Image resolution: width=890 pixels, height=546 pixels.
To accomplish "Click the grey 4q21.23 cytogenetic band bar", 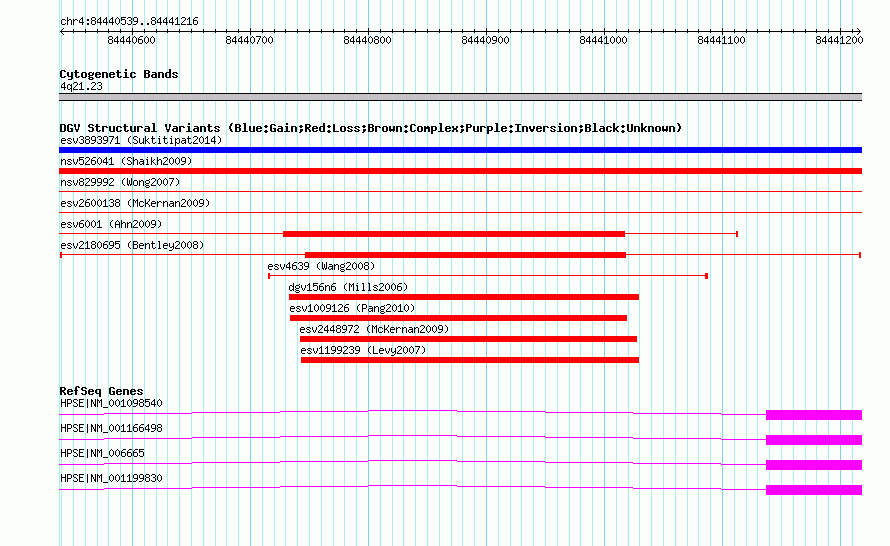I will pyautogui.click(x=460, y=97).
